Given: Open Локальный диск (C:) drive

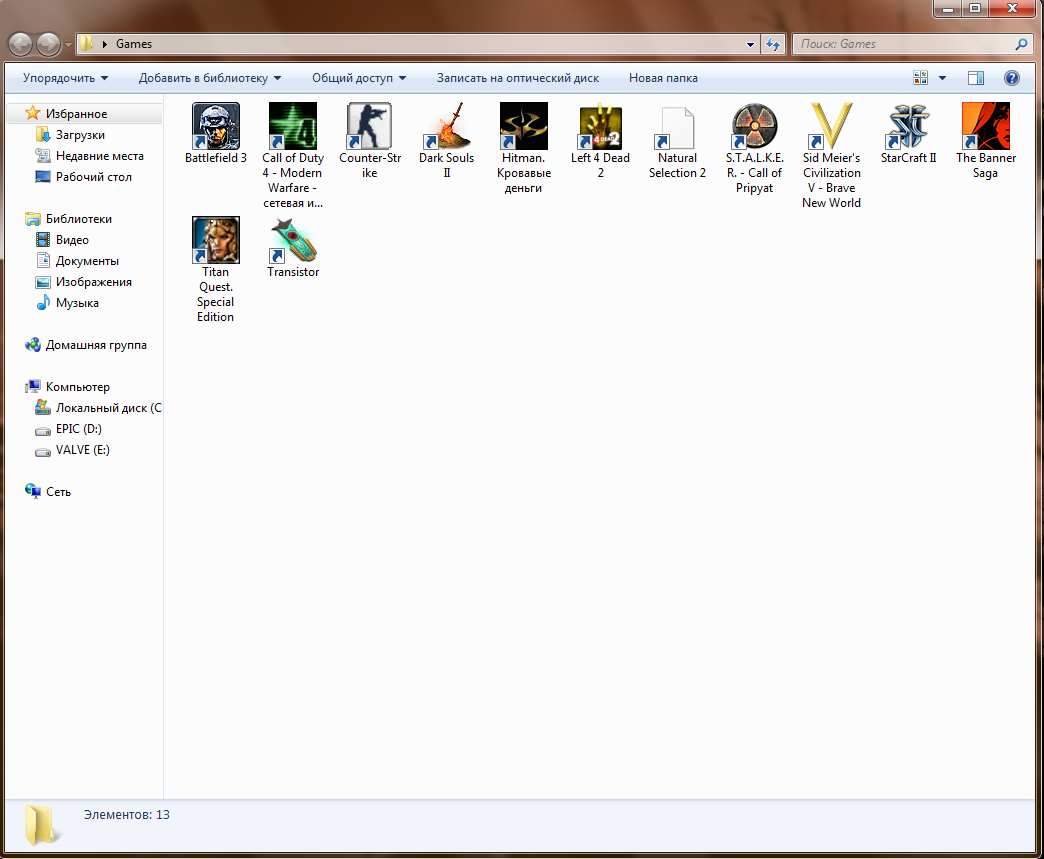Looking at the screenshot, I should coord(108,408).
